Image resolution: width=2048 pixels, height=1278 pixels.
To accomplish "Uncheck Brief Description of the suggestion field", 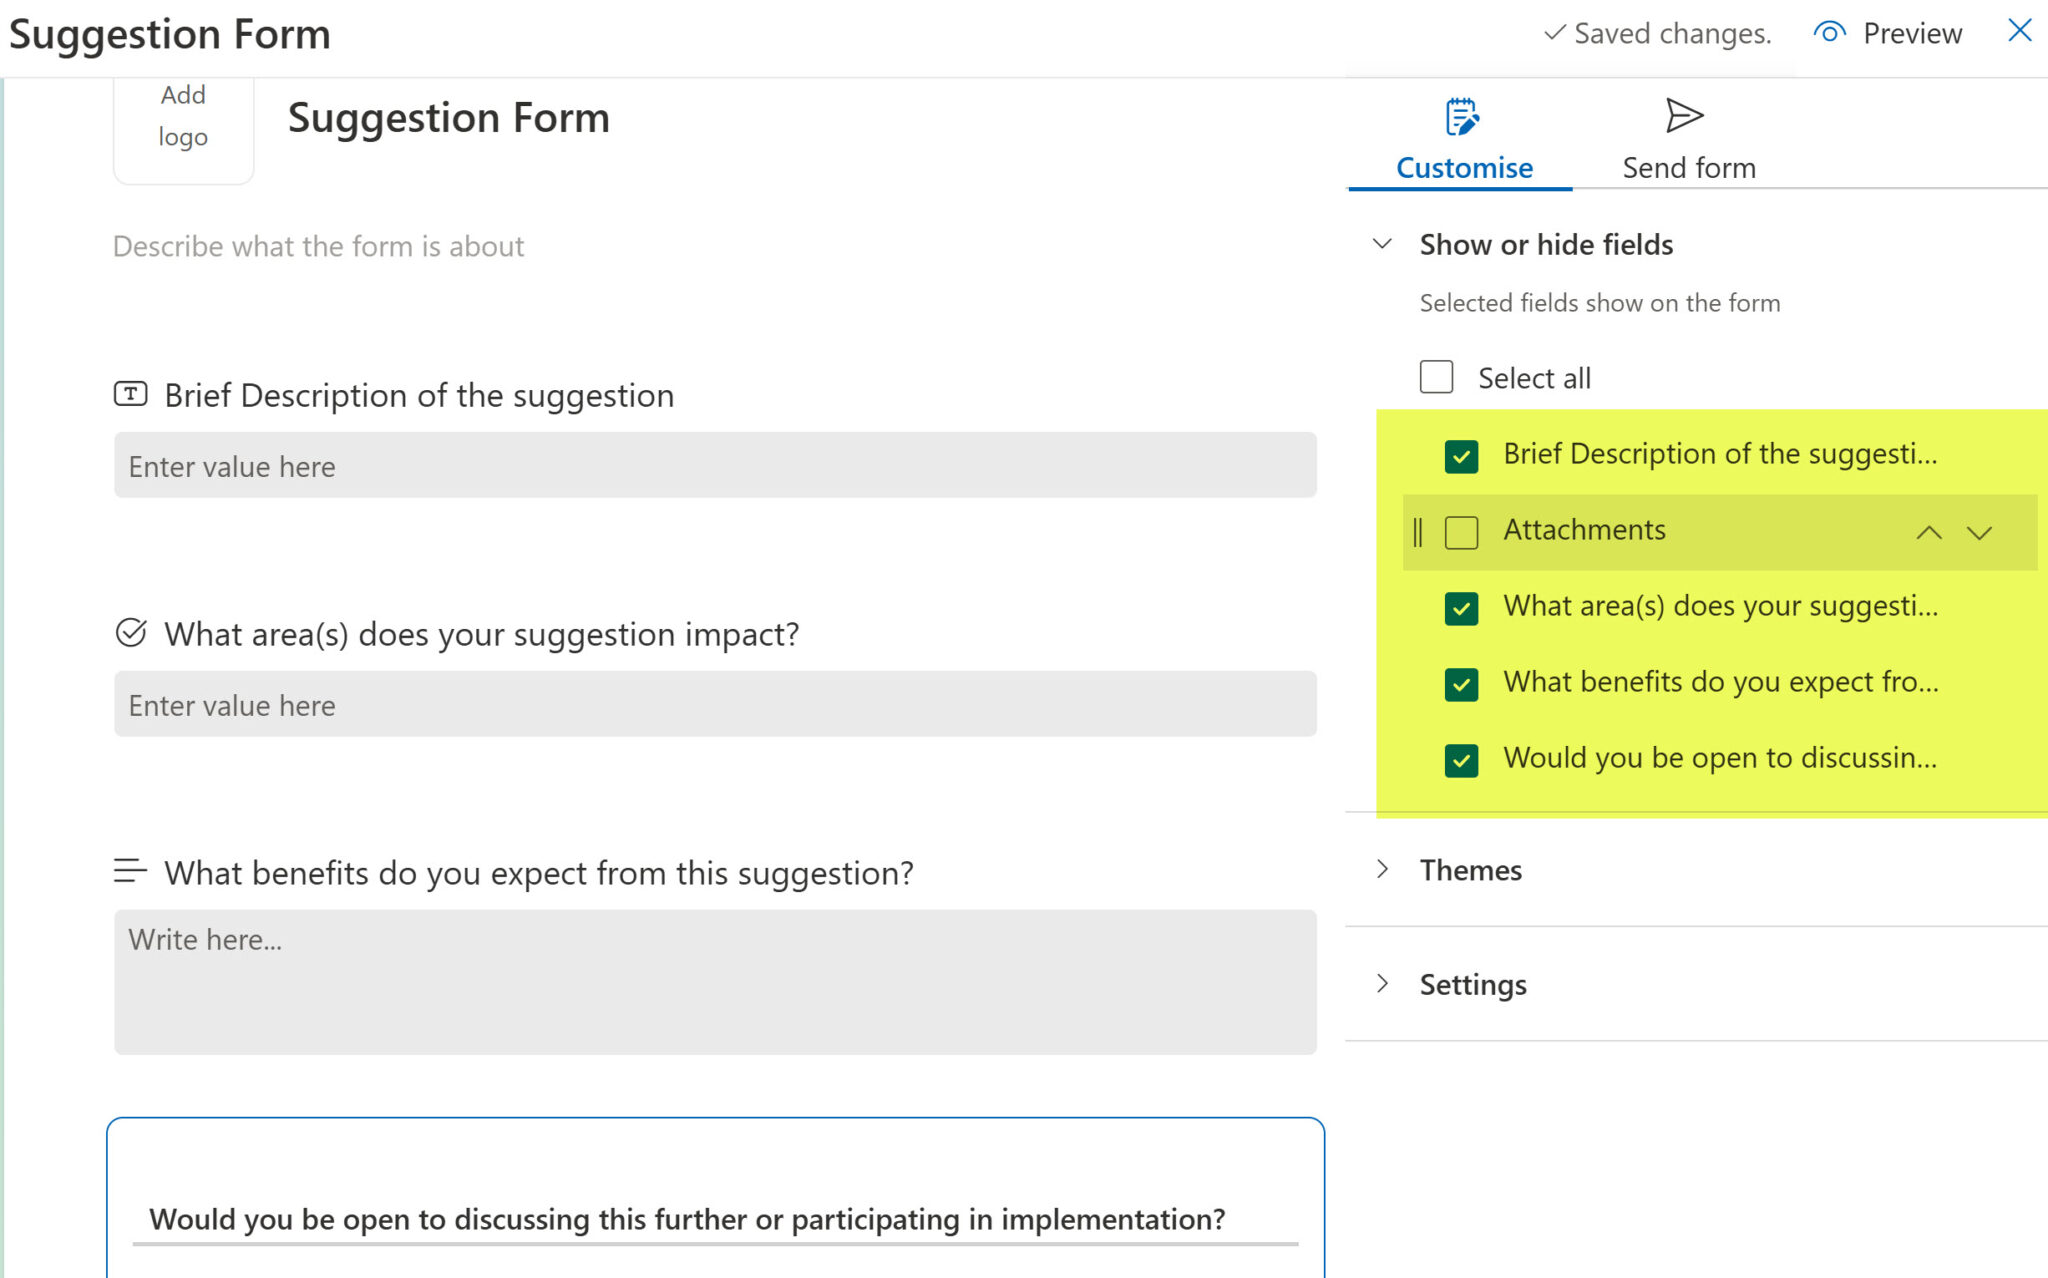I will (x=1461, y=456).
